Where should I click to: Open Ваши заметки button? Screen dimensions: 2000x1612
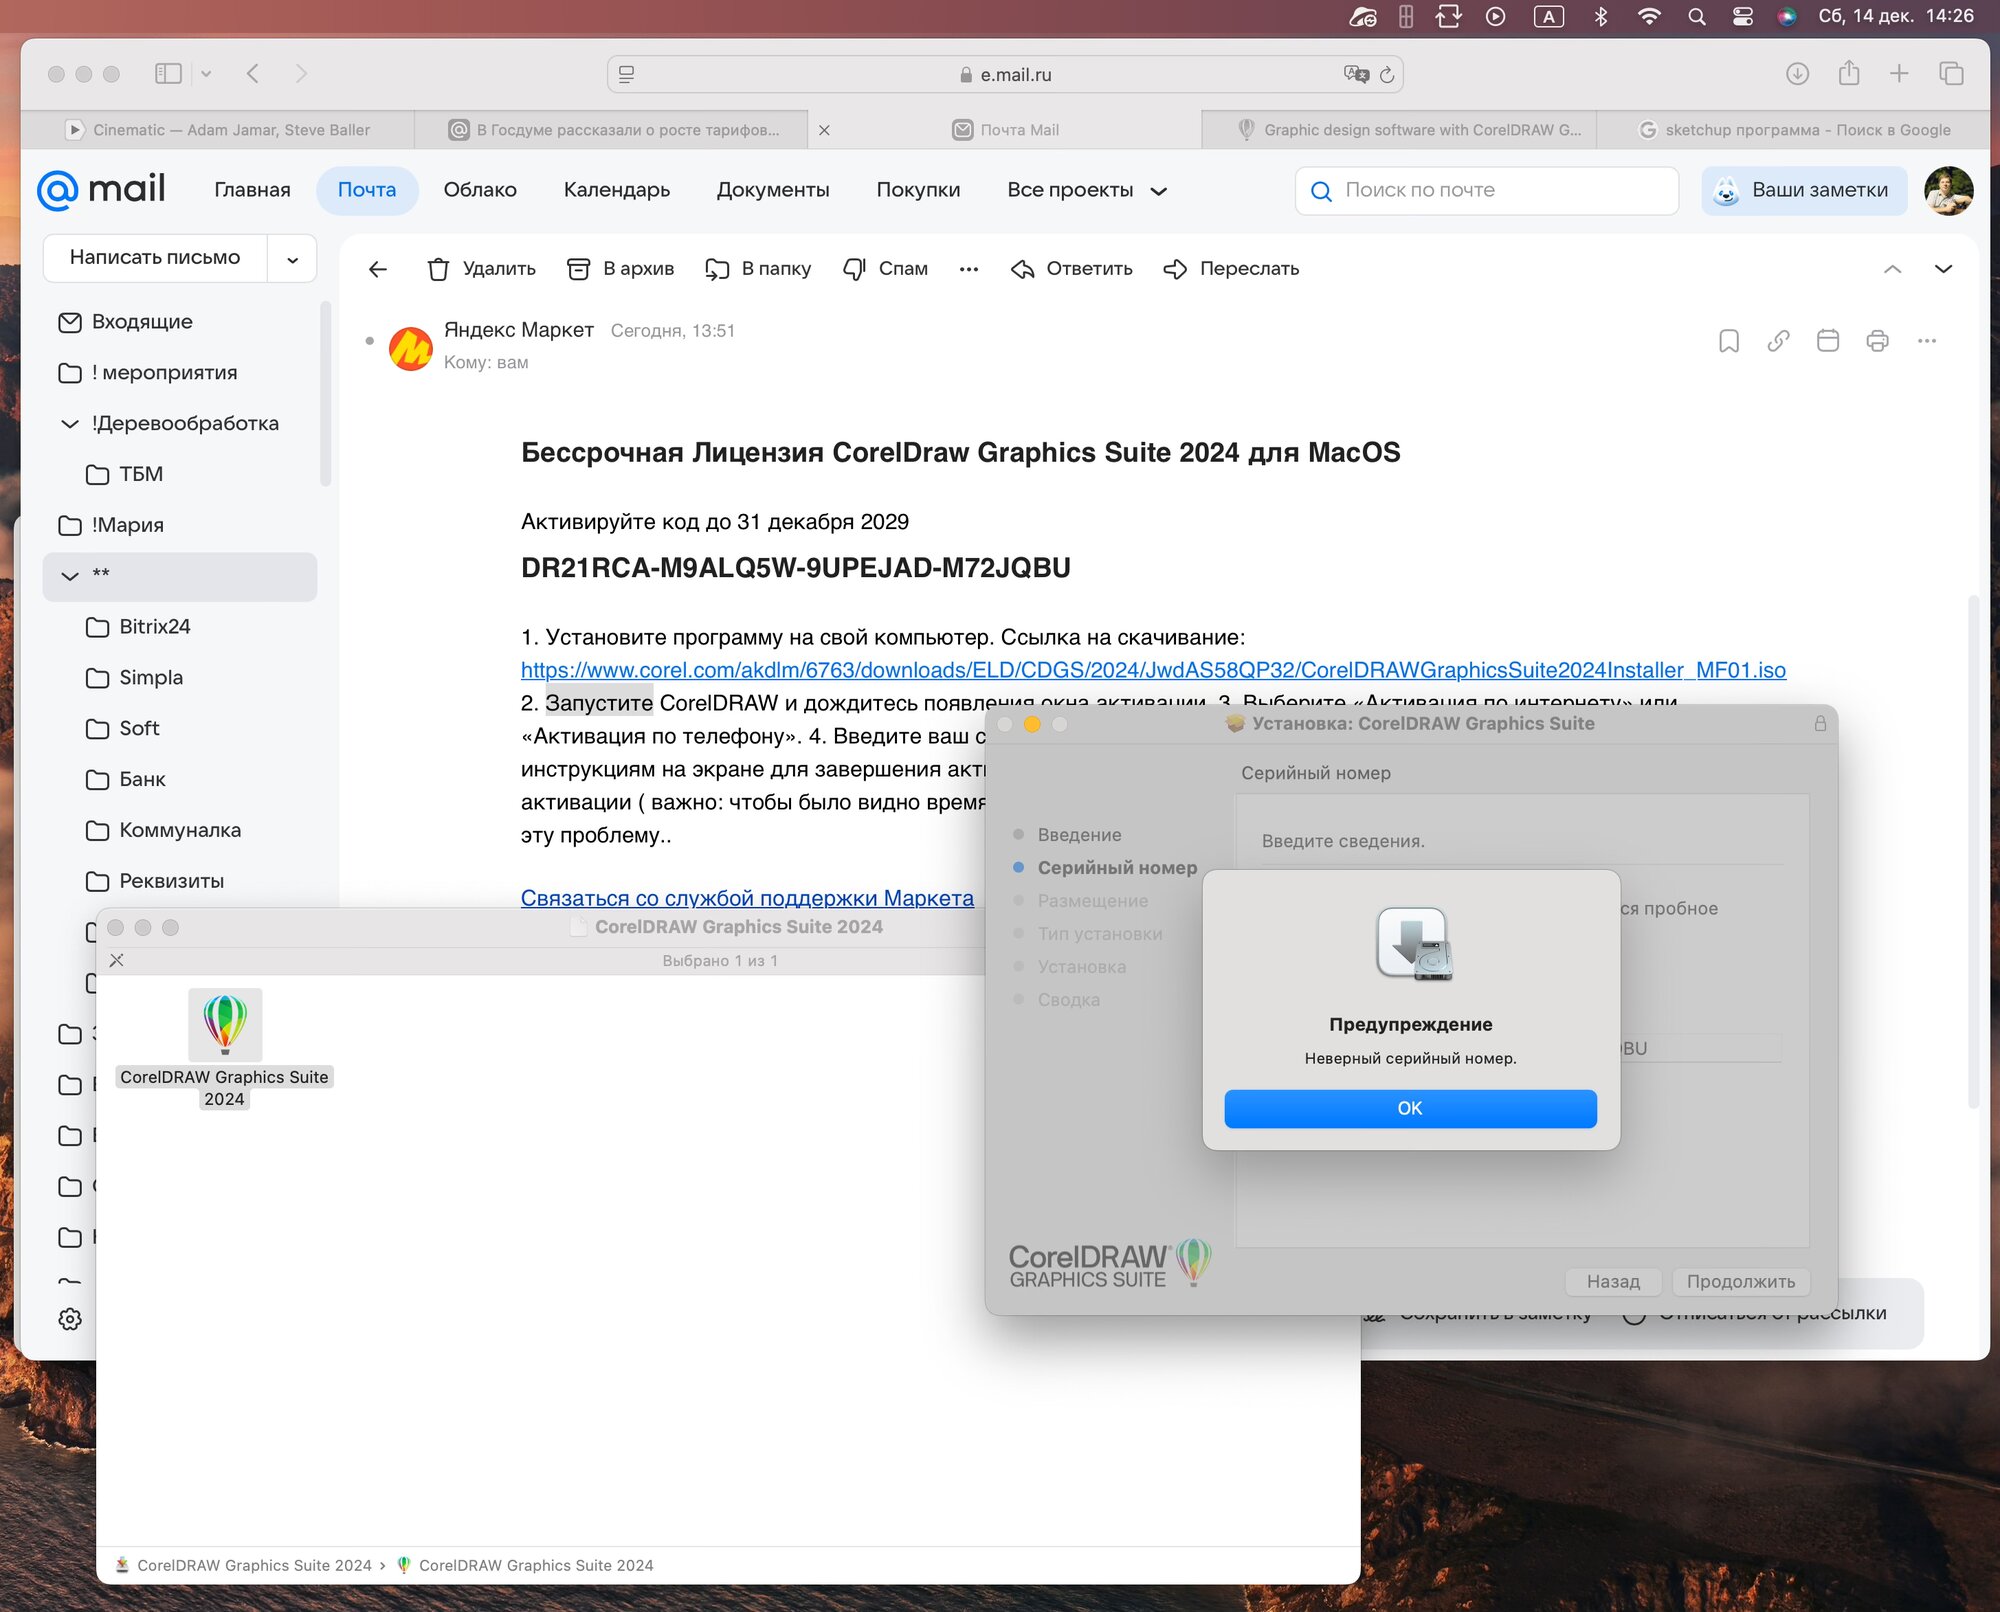pyautogui.click(x=1804, y=190)
